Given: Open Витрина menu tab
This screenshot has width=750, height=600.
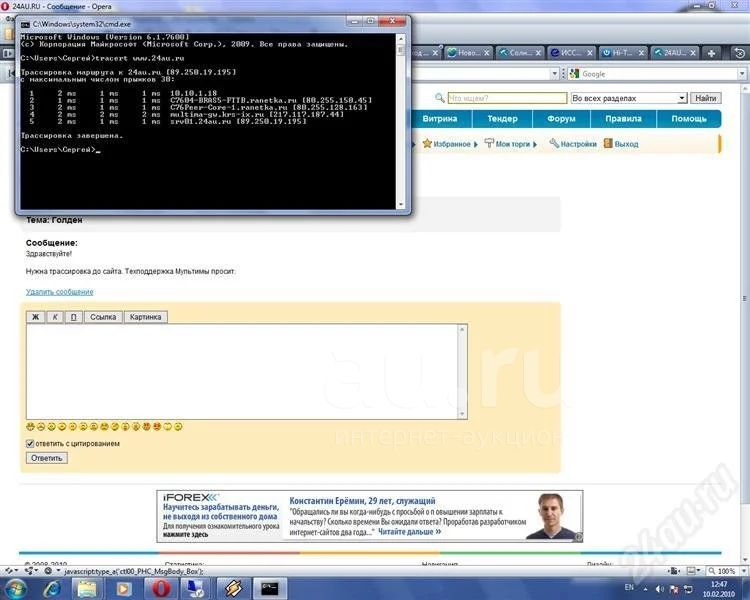Looking at the screenshot, I should coord(440,119).
